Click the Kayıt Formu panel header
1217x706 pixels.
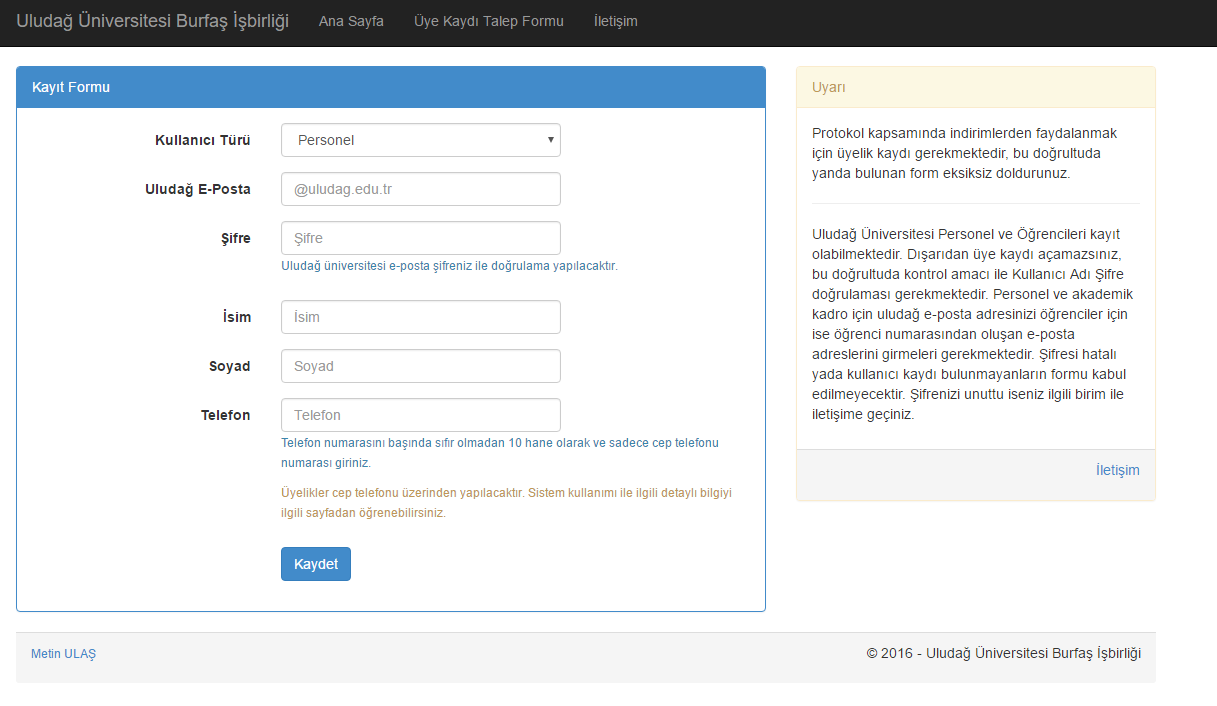click(x=391, y=87)
